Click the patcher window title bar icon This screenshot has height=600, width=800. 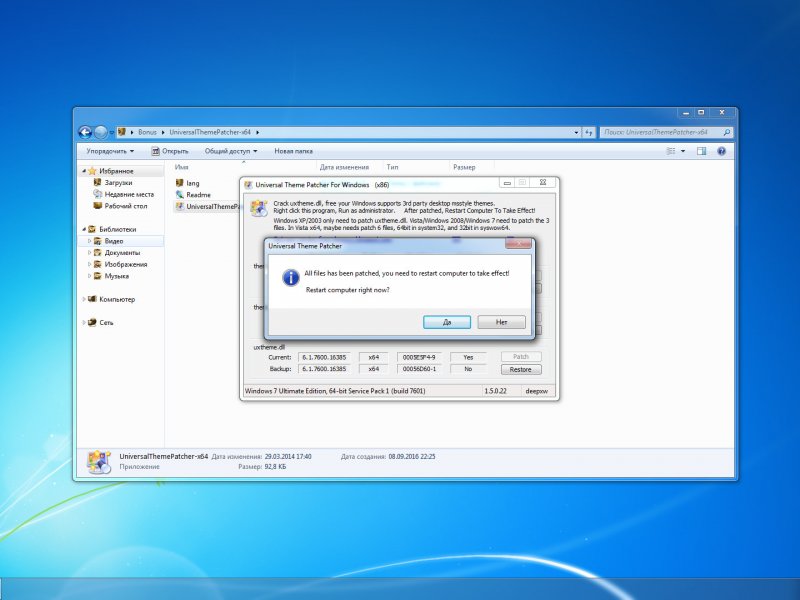coord(248,185)
